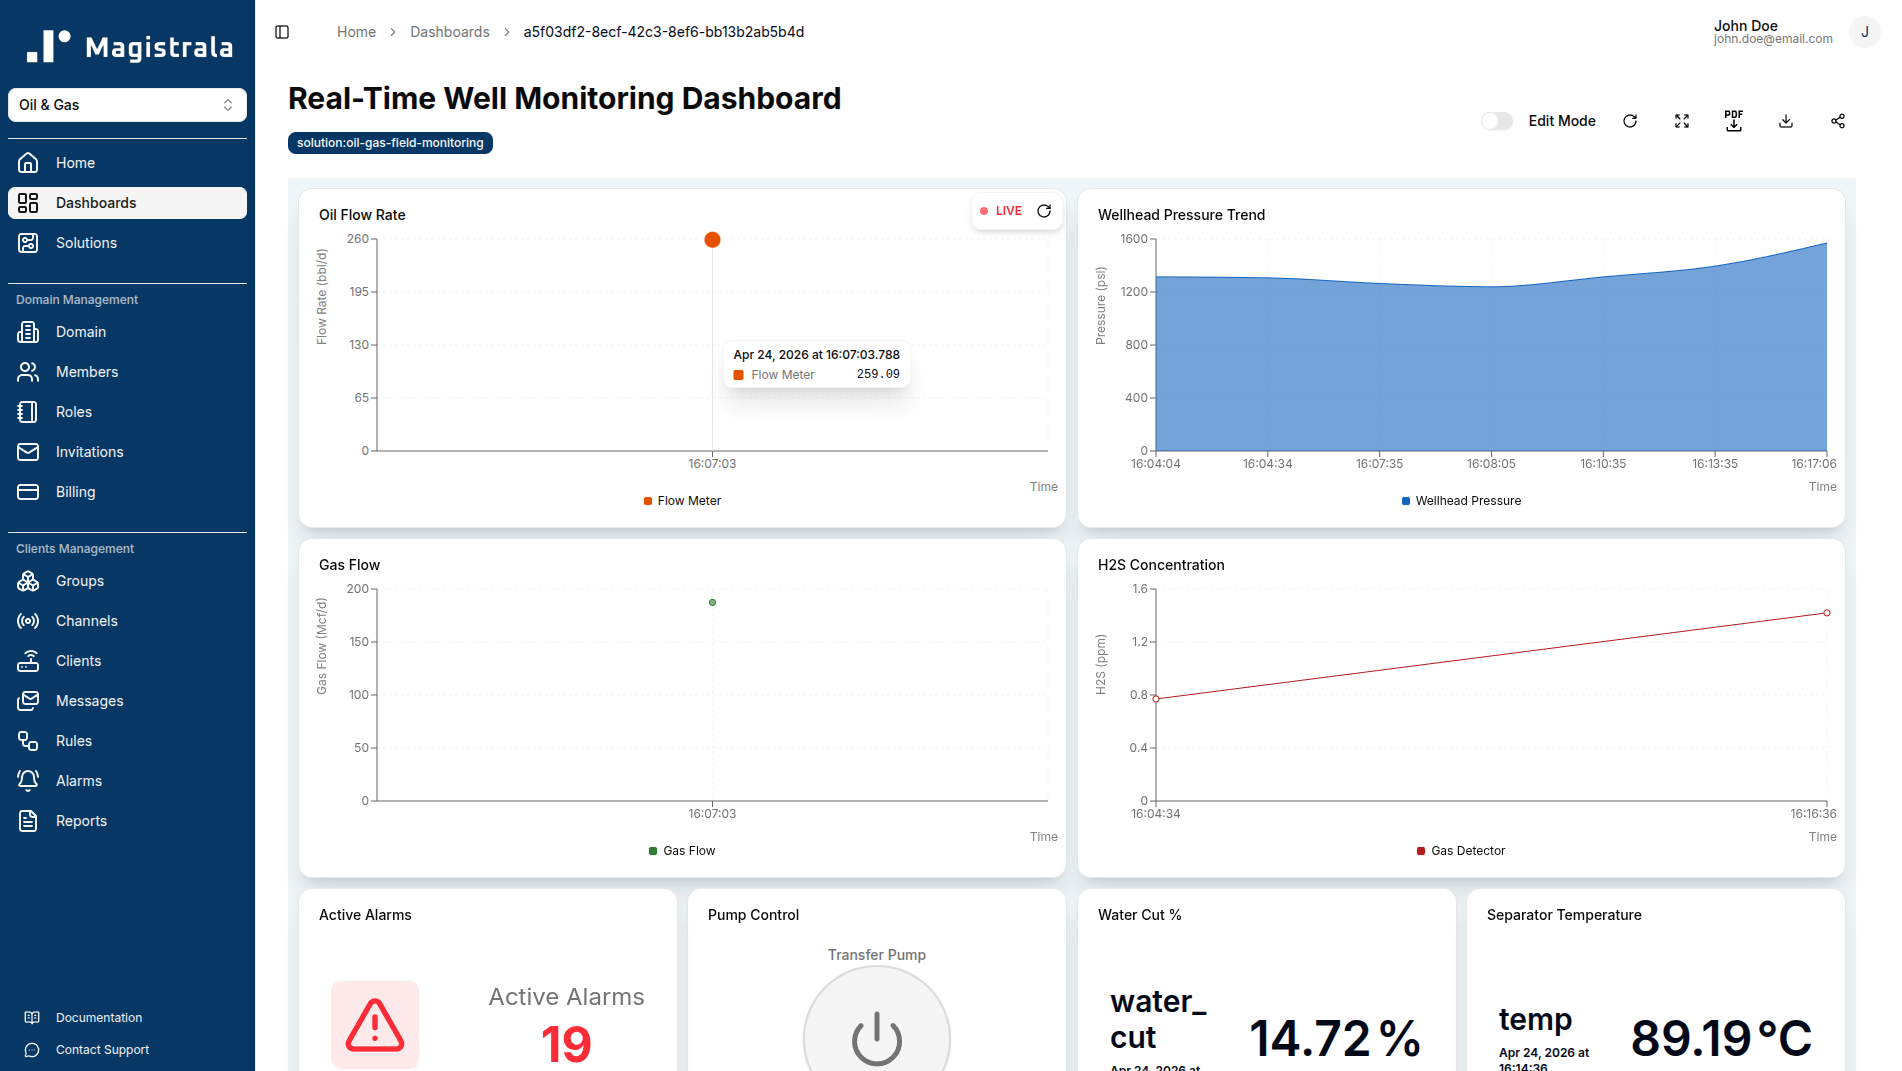The image size is (1902, 1071).
Task: Click the share dashboard icon
Action: tap(1838, 121)
